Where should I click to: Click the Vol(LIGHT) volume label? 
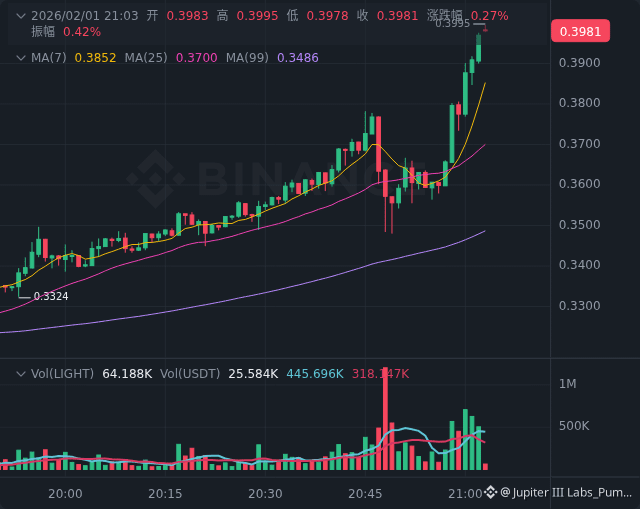62,373
